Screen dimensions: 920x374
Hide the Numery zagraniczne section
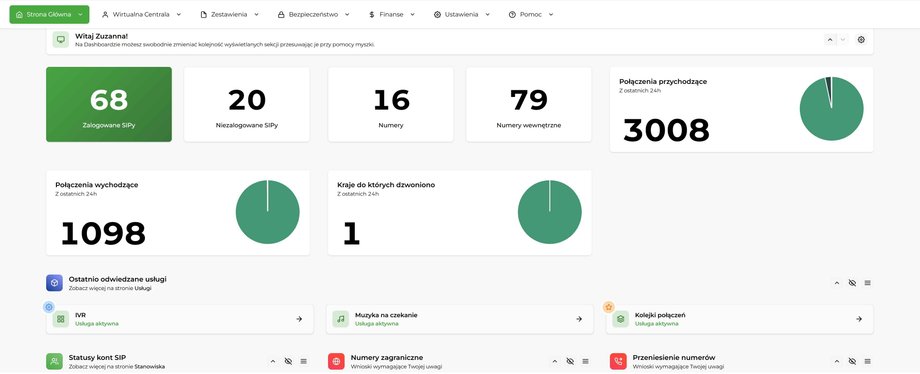coord(570,361)
